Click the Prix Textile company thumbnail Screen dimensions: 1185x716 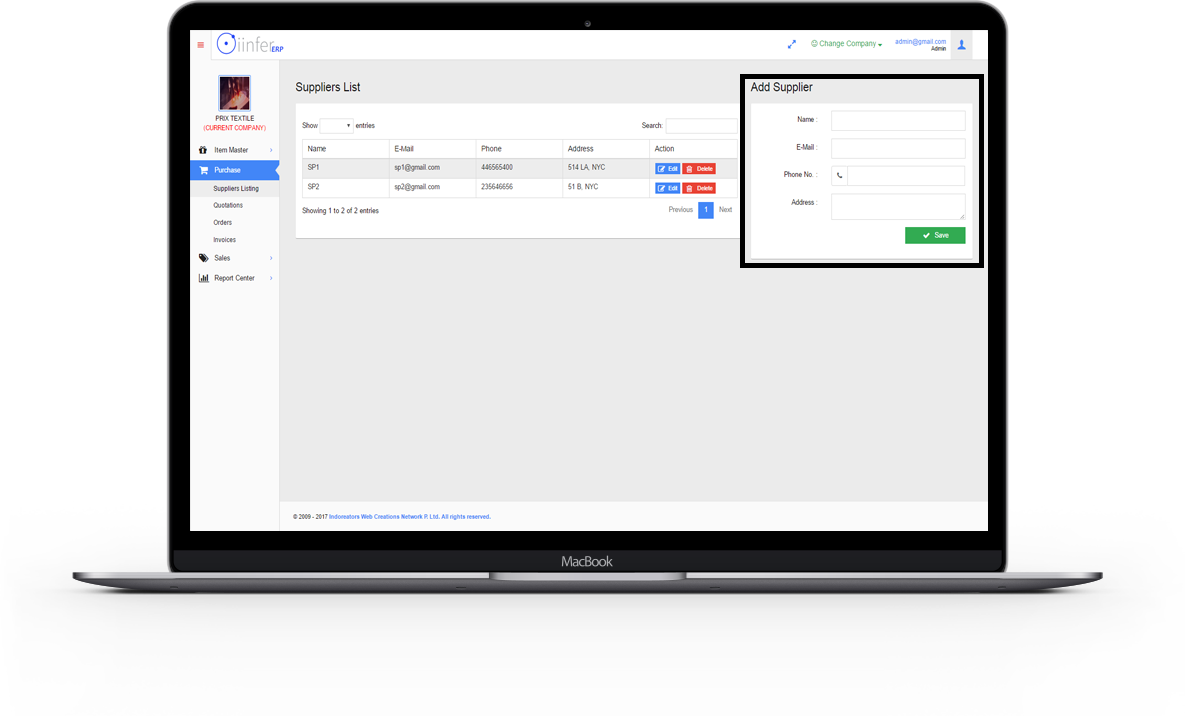coord(234,93)
